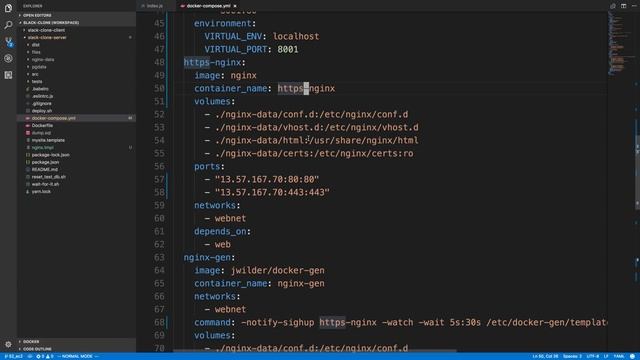Click the open changes icon in editor toolbar
The image size is (640, 360).
[613, 6]
